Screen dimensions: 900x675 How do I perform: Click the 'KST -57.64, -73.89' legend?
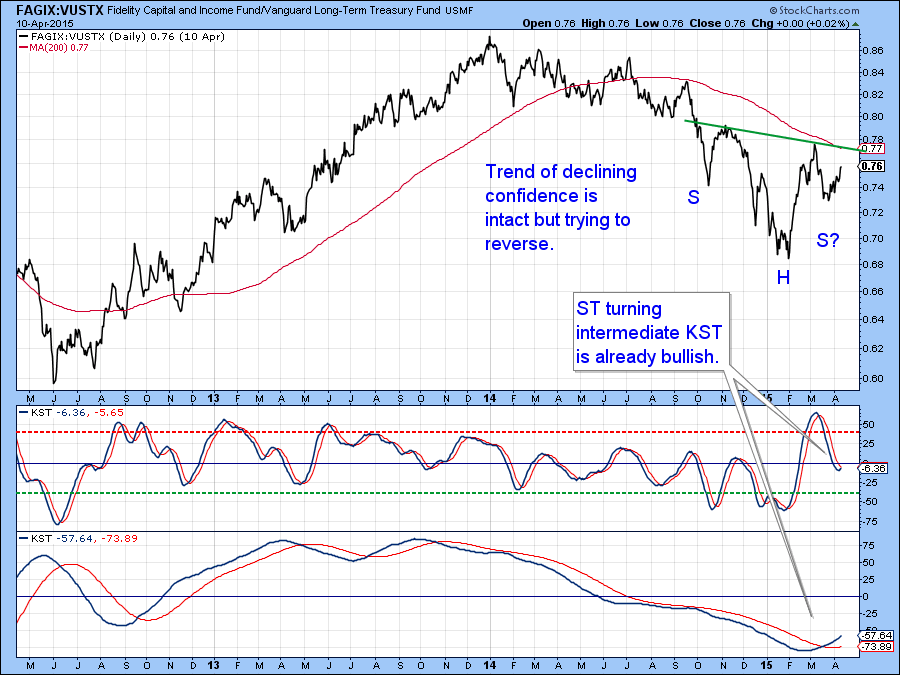click(79, 538)
